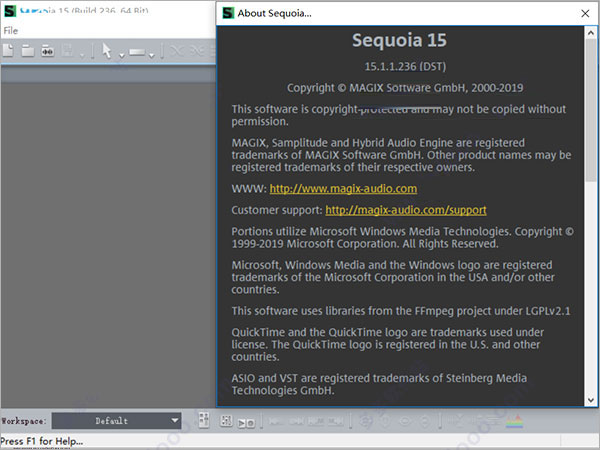
Task: Click the About dialog scrollbar thumb
Action: pyautogui.click(x=591, y=110)
